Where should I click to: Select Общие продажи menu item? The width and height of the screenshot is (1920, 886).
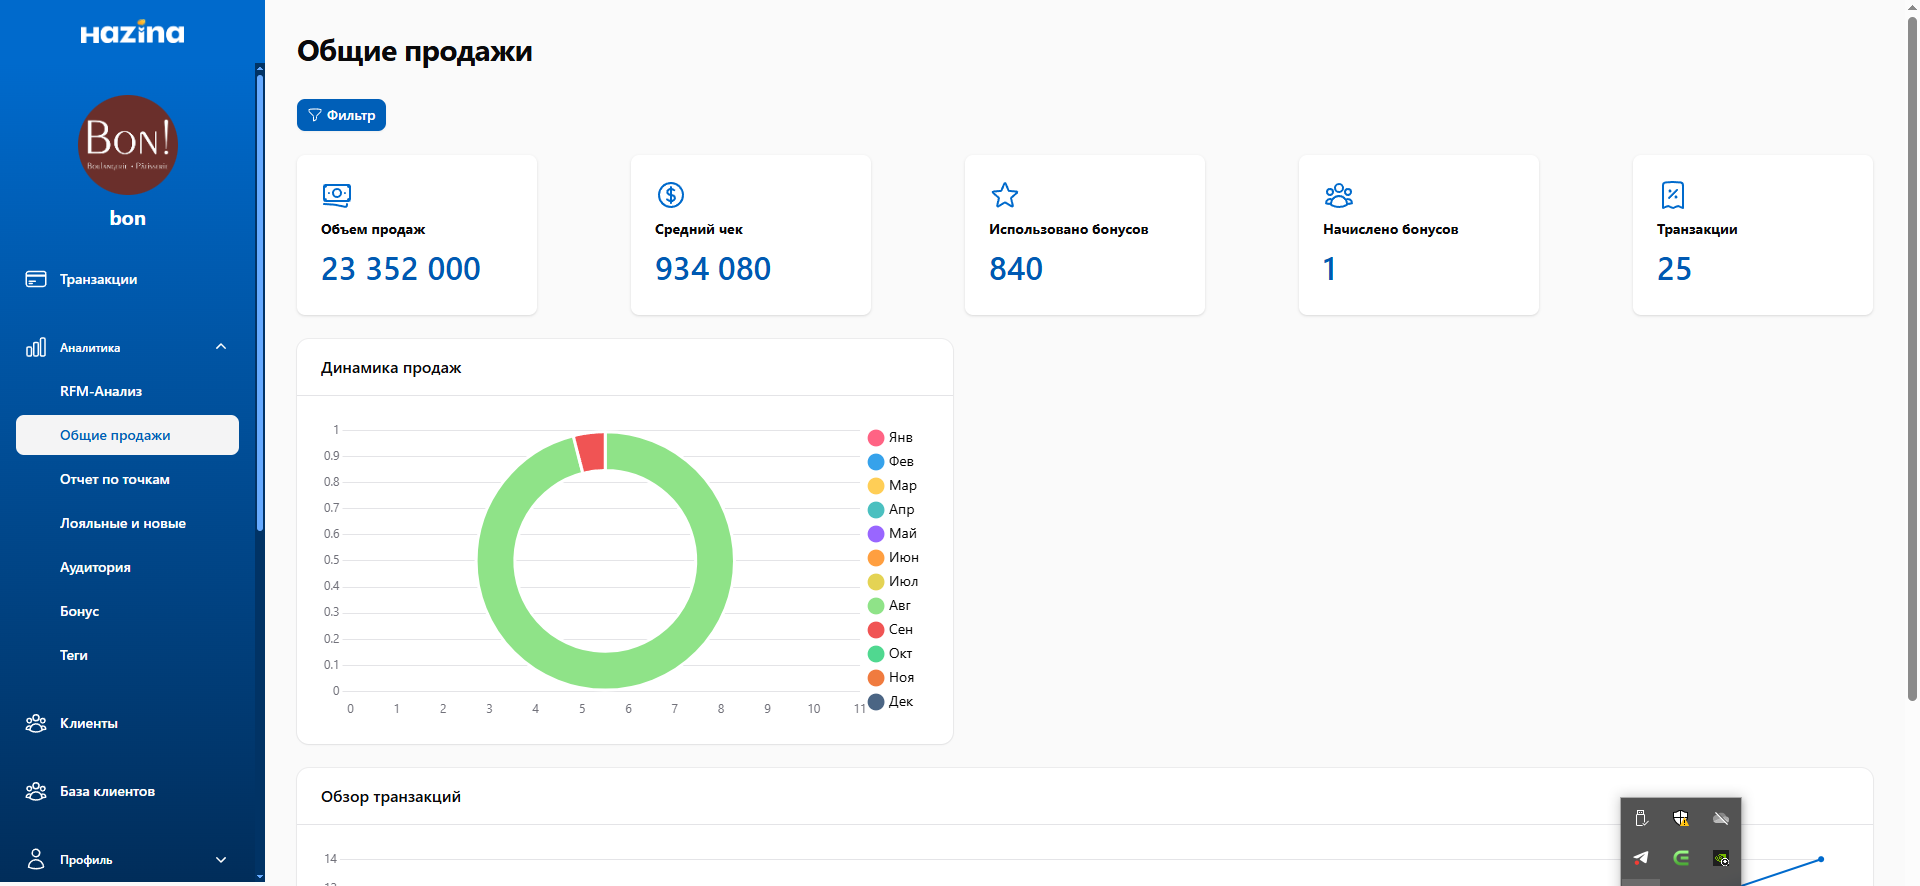click(x=127, y=435)
